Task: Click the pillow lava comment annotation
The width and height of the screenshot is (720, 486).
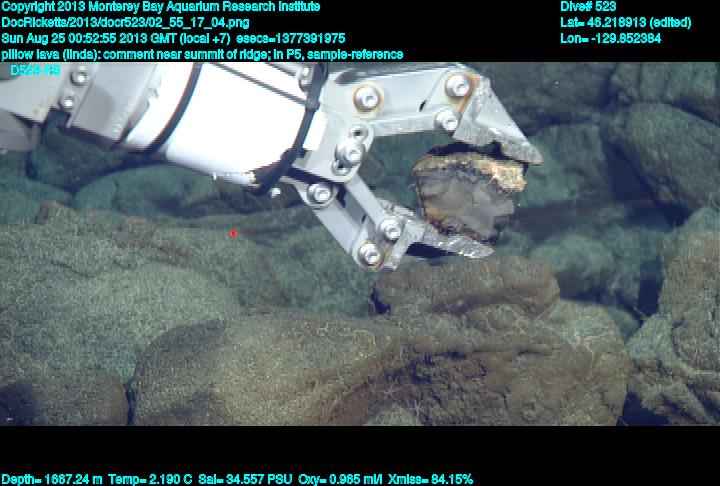Action: (202, 54)
